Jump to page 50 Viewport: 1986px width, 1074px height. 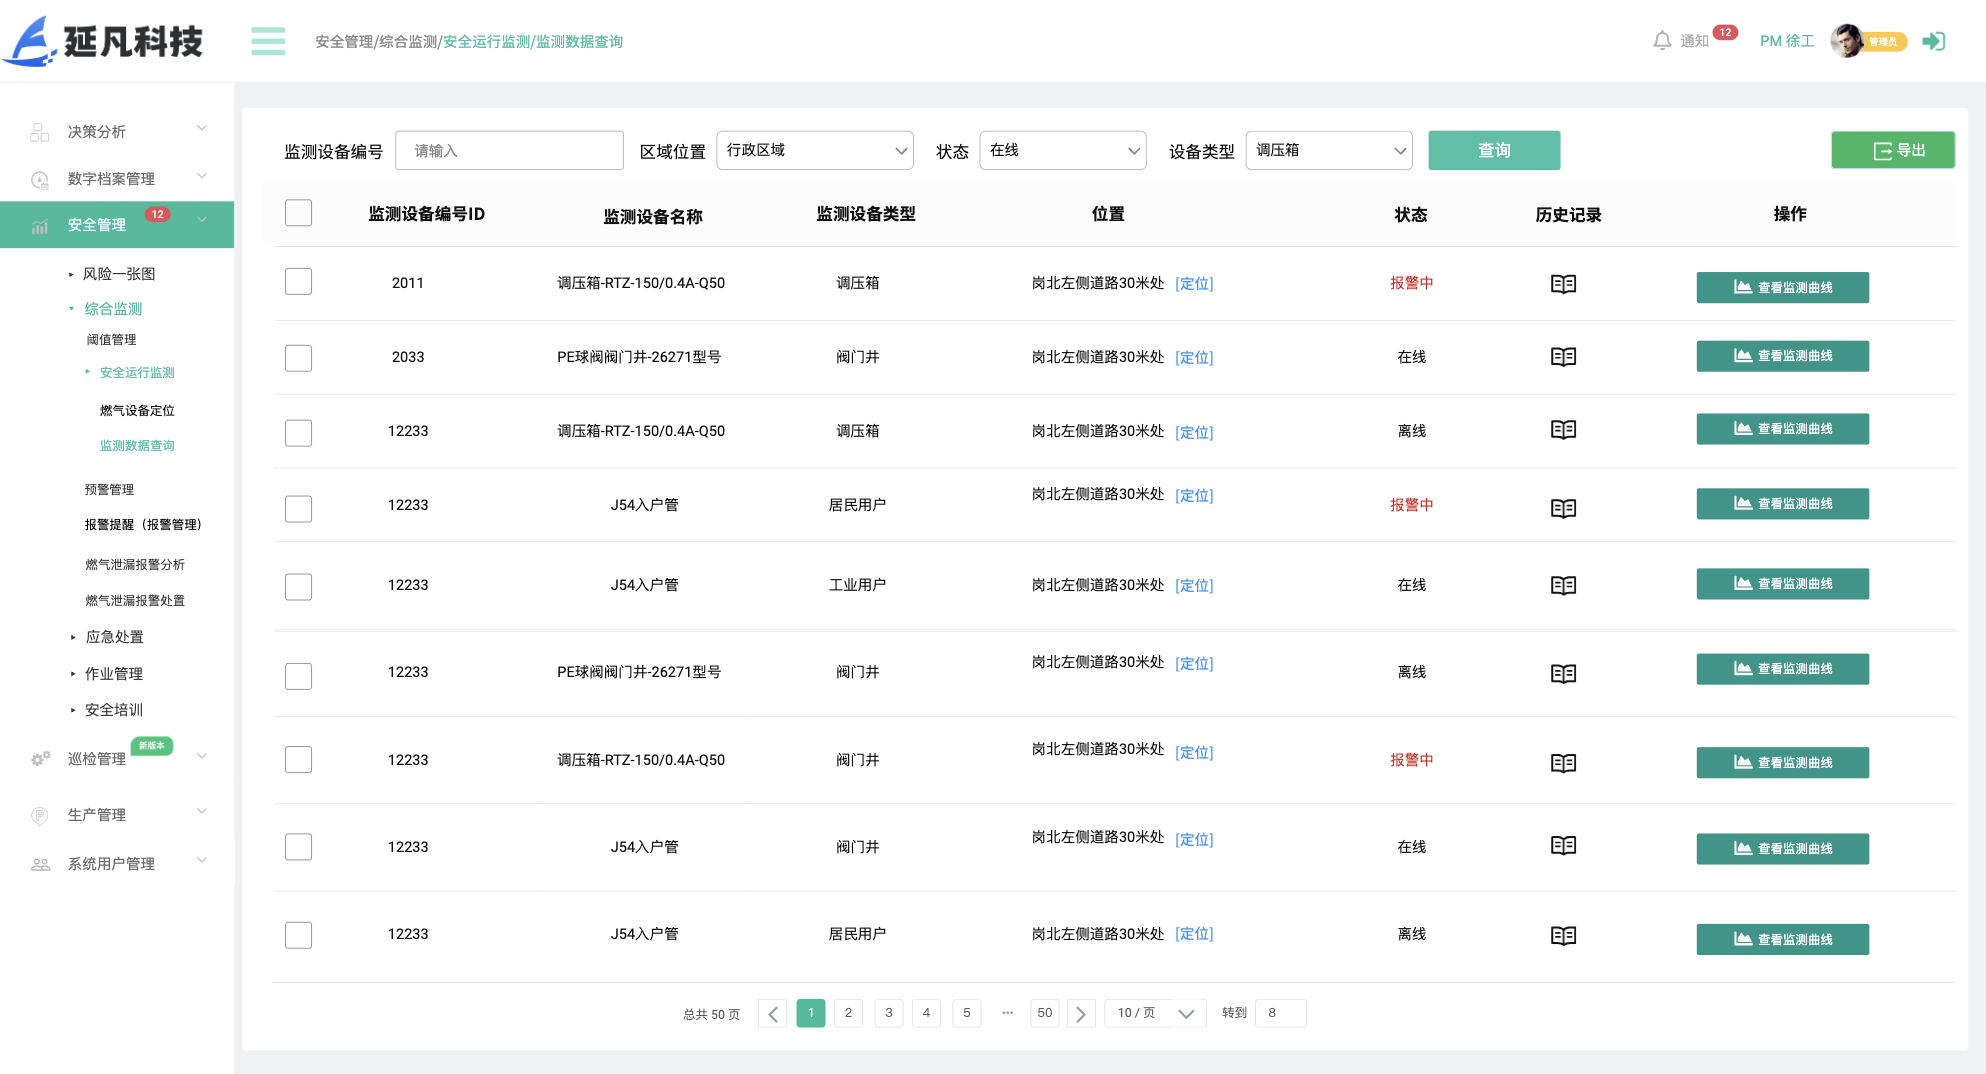click(1044, 1013)
